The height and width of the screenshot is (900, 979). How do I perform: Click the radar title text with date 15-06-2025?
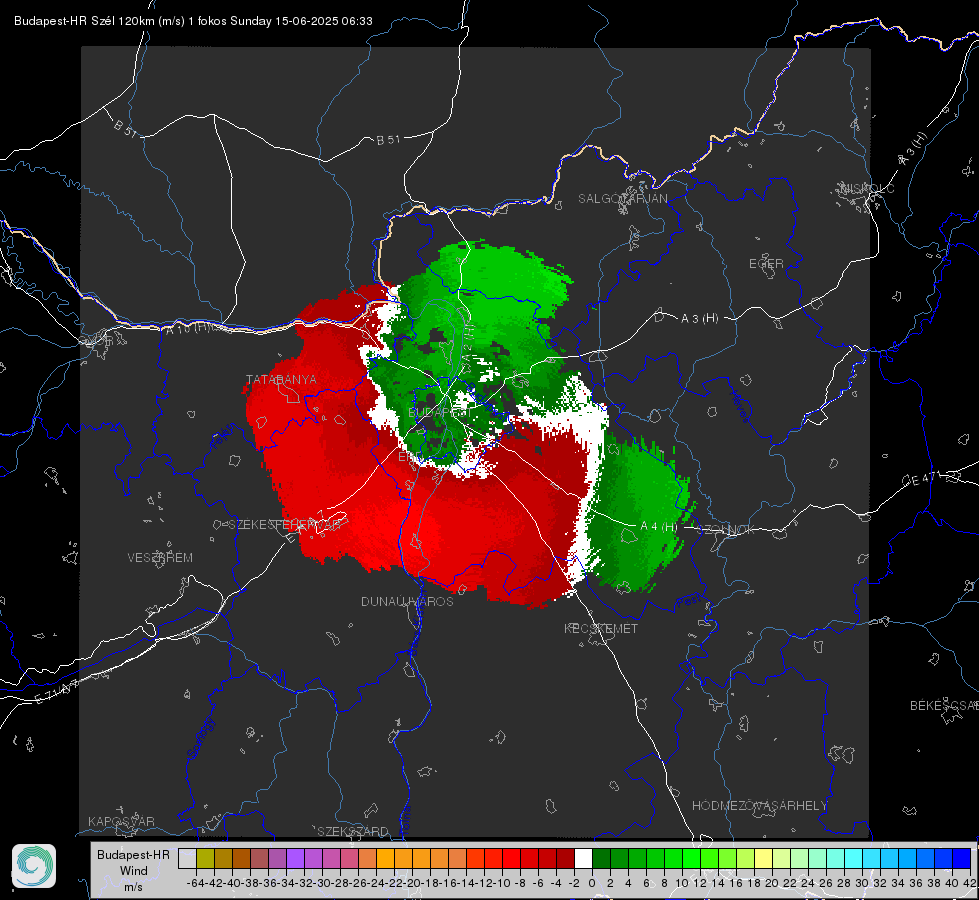[193, 21]
